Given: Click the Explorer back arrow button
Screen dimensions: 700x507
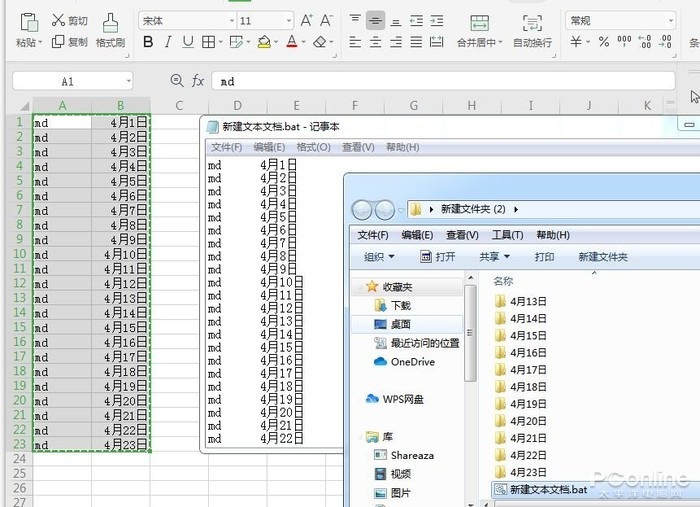Looking at the screenshot, I should (x=362, y=210).
